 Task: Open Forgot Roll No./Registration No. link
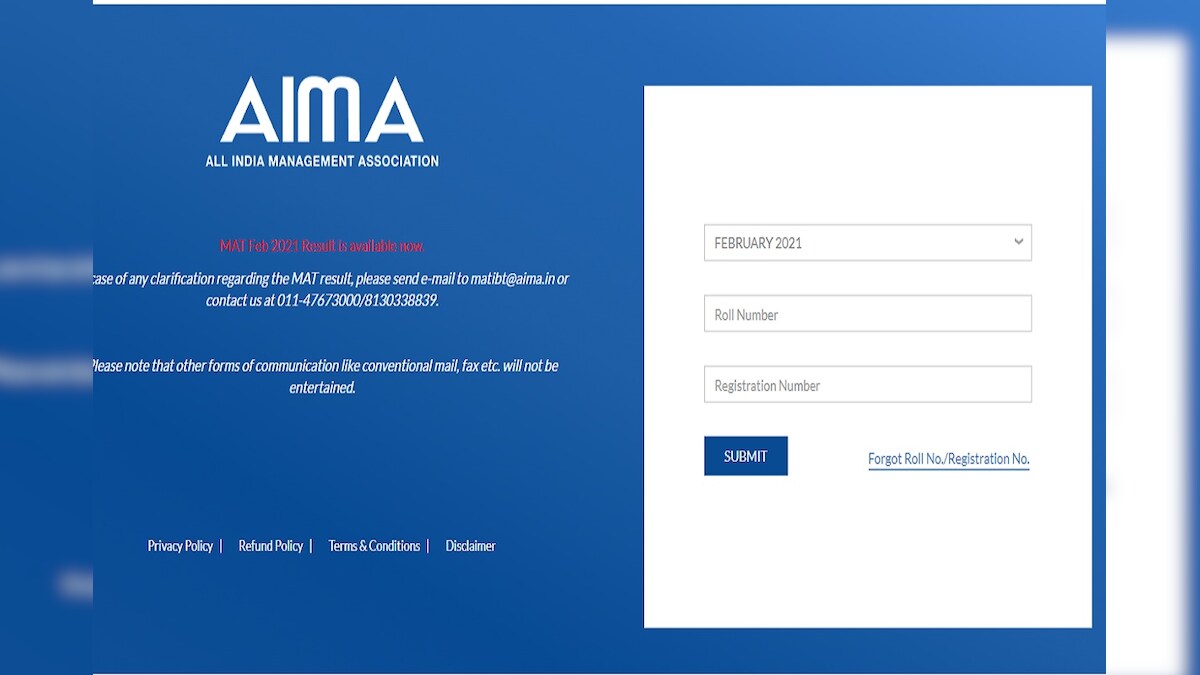click(x=947, y=458)
